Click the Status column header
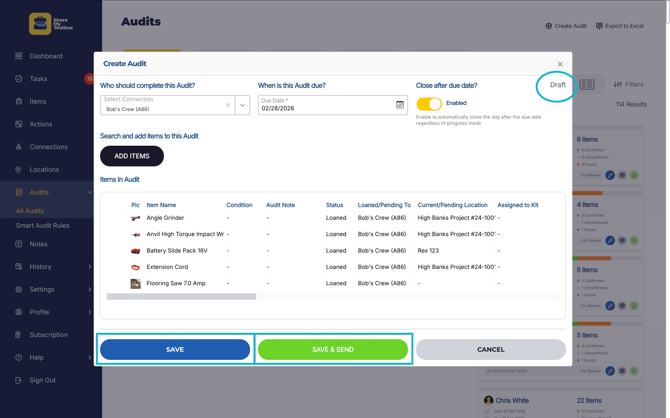670x418 pixels. pyautogui.click(x=335, y=205)
